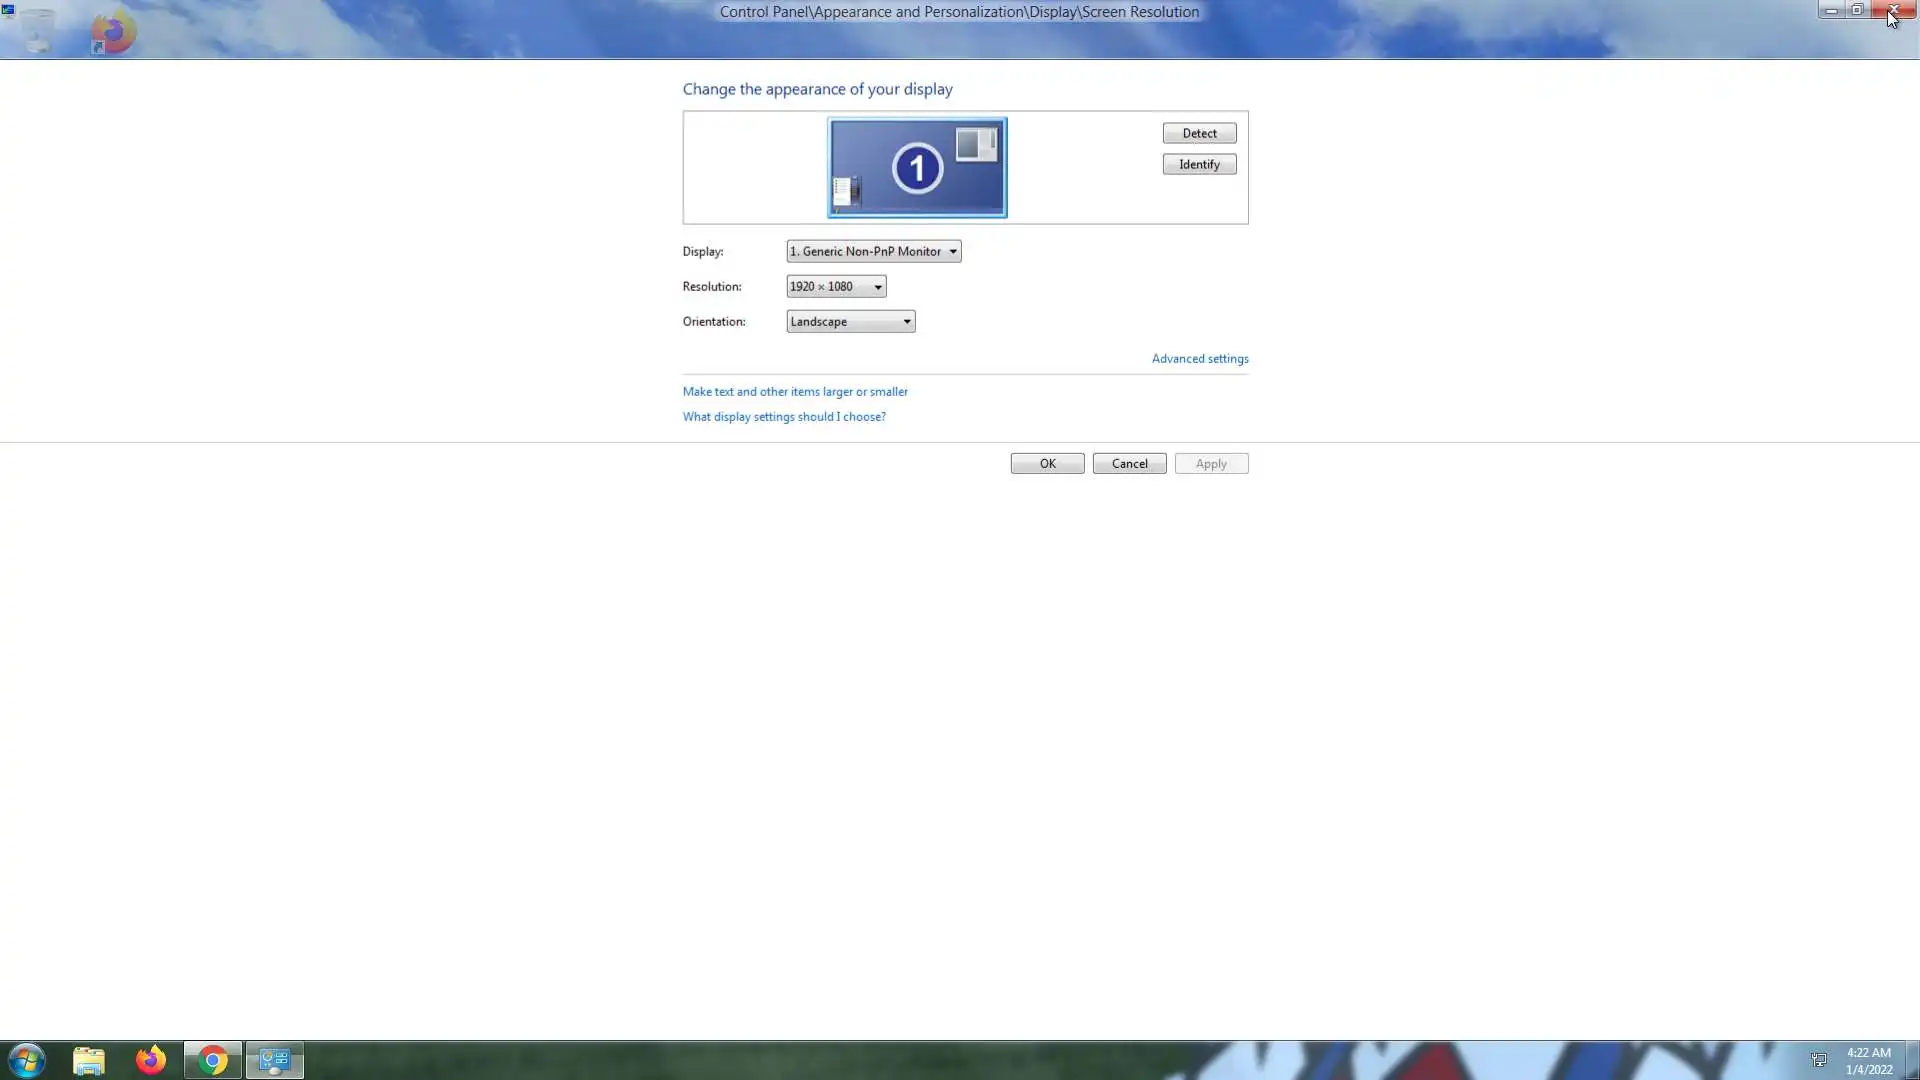Open File Explorer from the taskbar
This screenshot has width=1920, height=1080.
(89, 1060)
